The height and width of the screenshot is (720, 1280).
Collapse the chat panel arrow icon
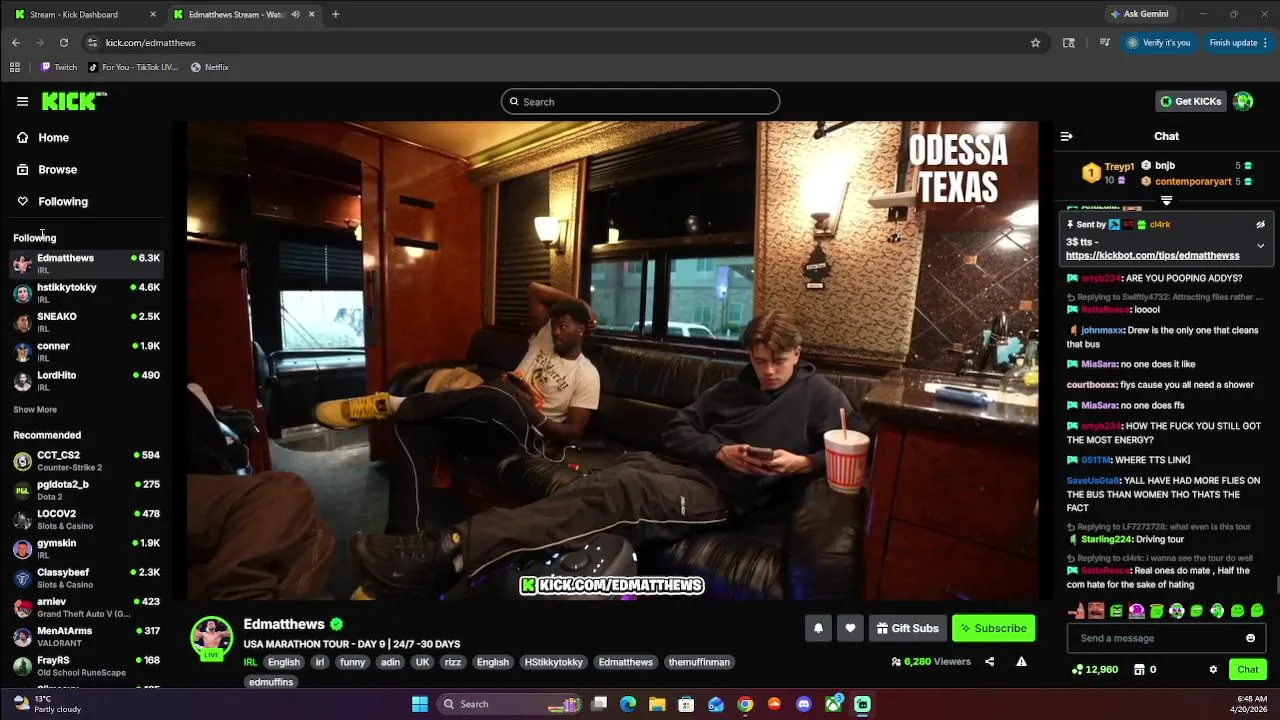pos(1066,136)
